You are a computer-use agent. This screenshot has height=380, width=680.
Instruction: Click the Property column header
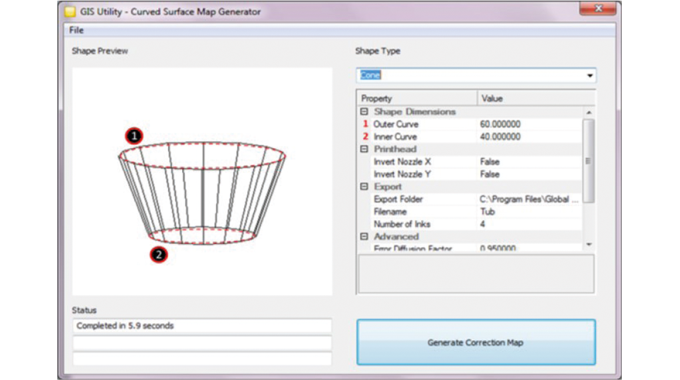(417, 98)
